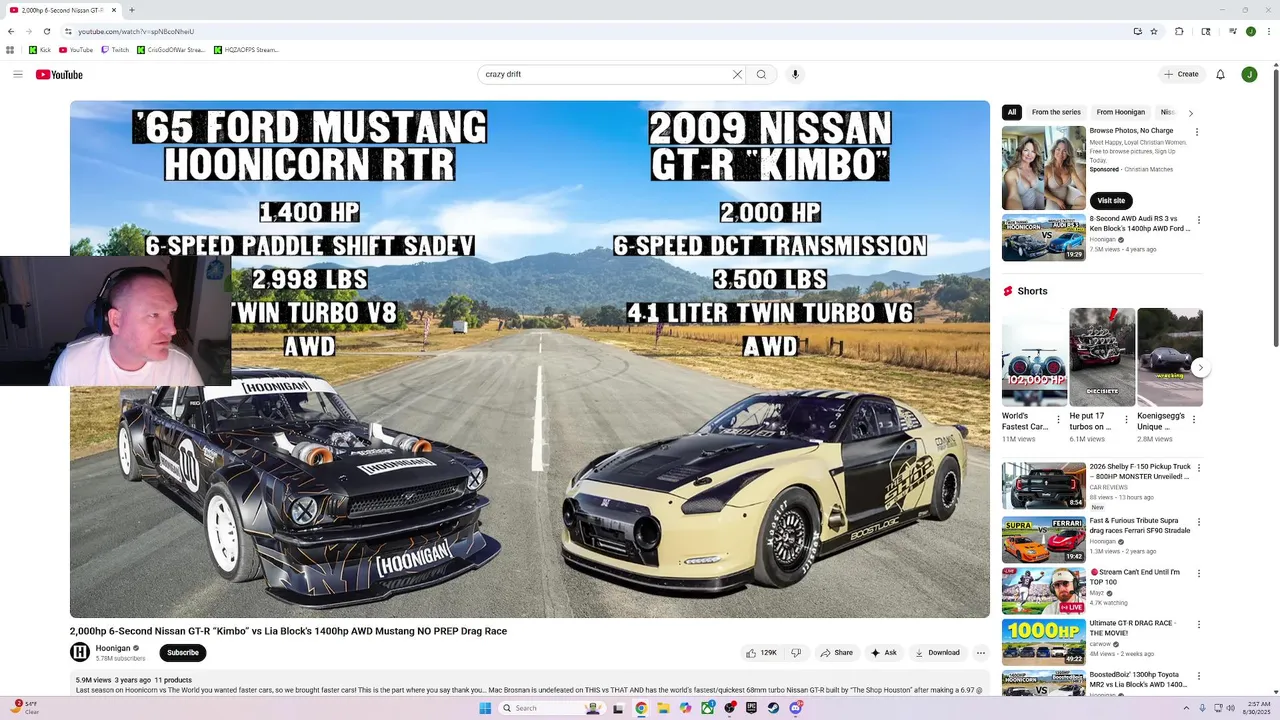Run search with the magnifier button
1280x720 pixels.
pos(761,74)
